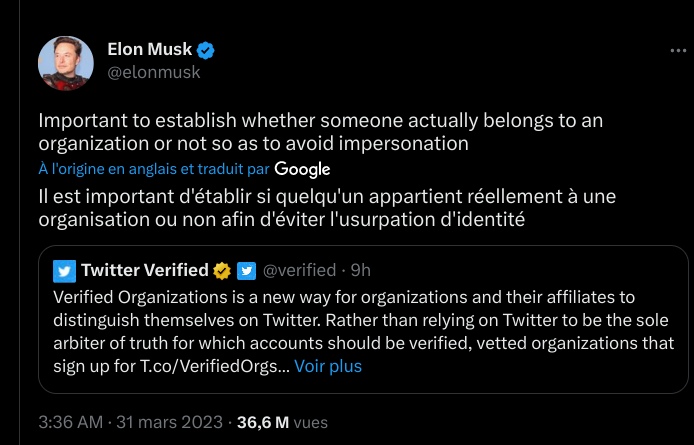The image size is (694, 445).
Task: Click the @elonmusk handle
Action: (153, 72)
